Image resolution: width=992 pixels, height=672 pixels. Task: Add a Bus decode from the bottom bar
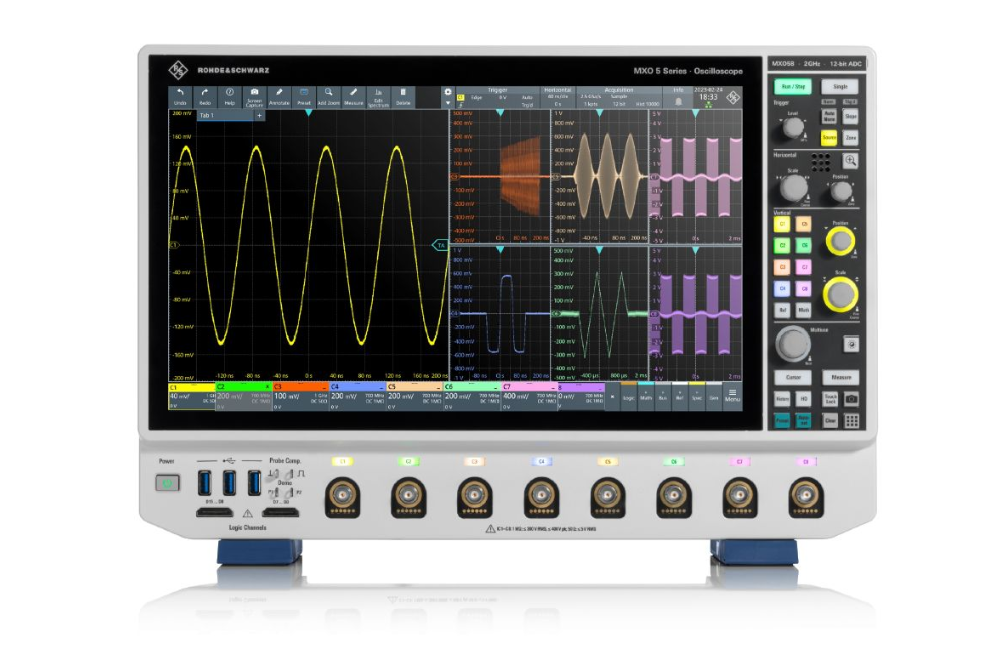point(662,395)
